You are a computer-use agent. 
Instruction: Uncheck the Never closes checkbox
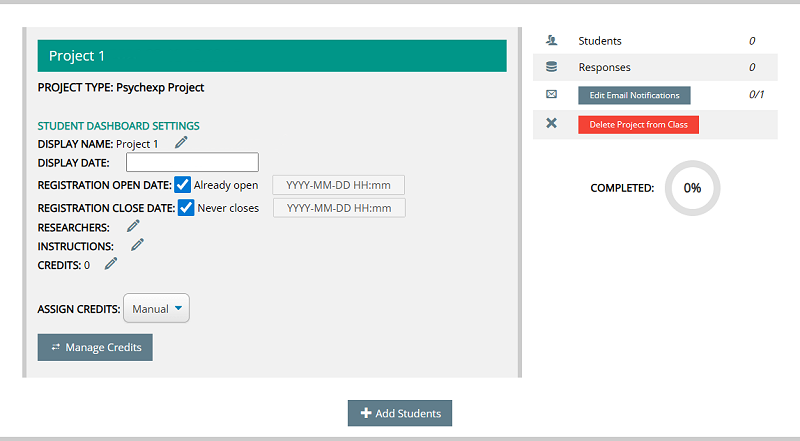click(x=186, y=208)
